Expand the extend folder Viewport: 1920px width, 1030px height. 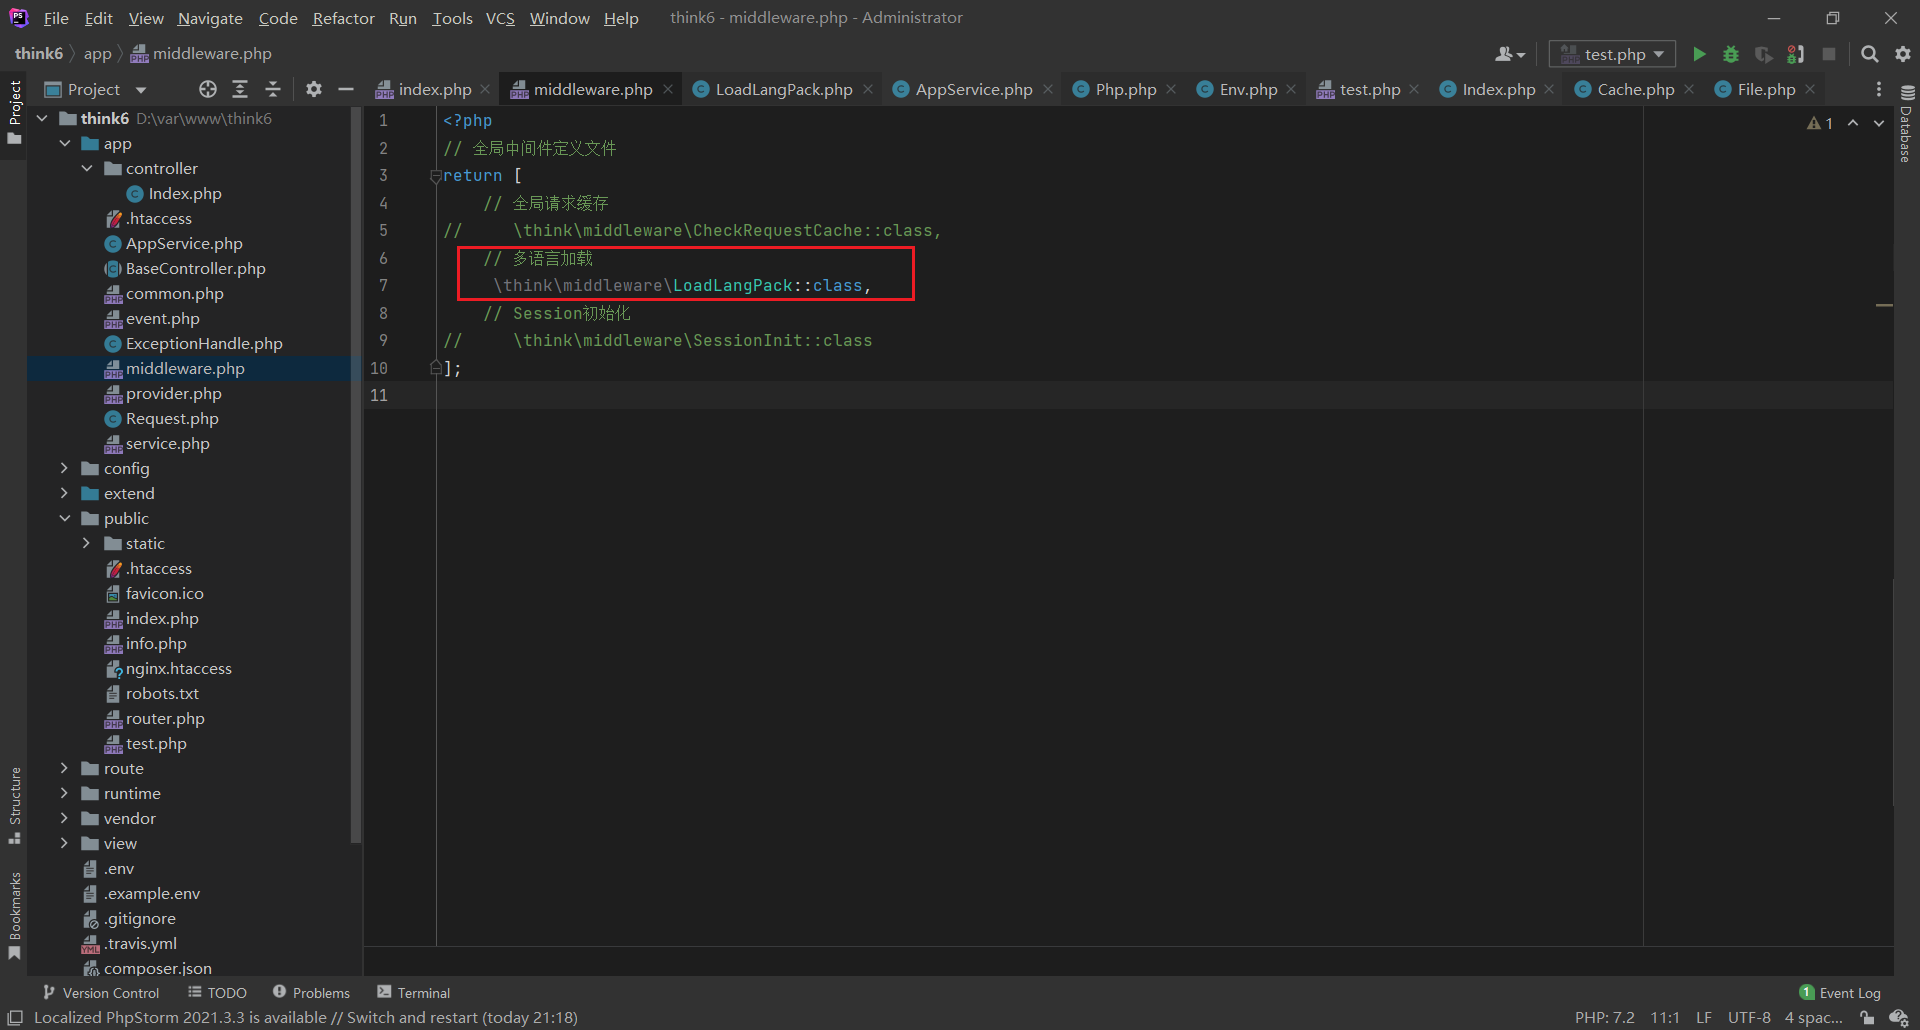[x=65, y=493]
